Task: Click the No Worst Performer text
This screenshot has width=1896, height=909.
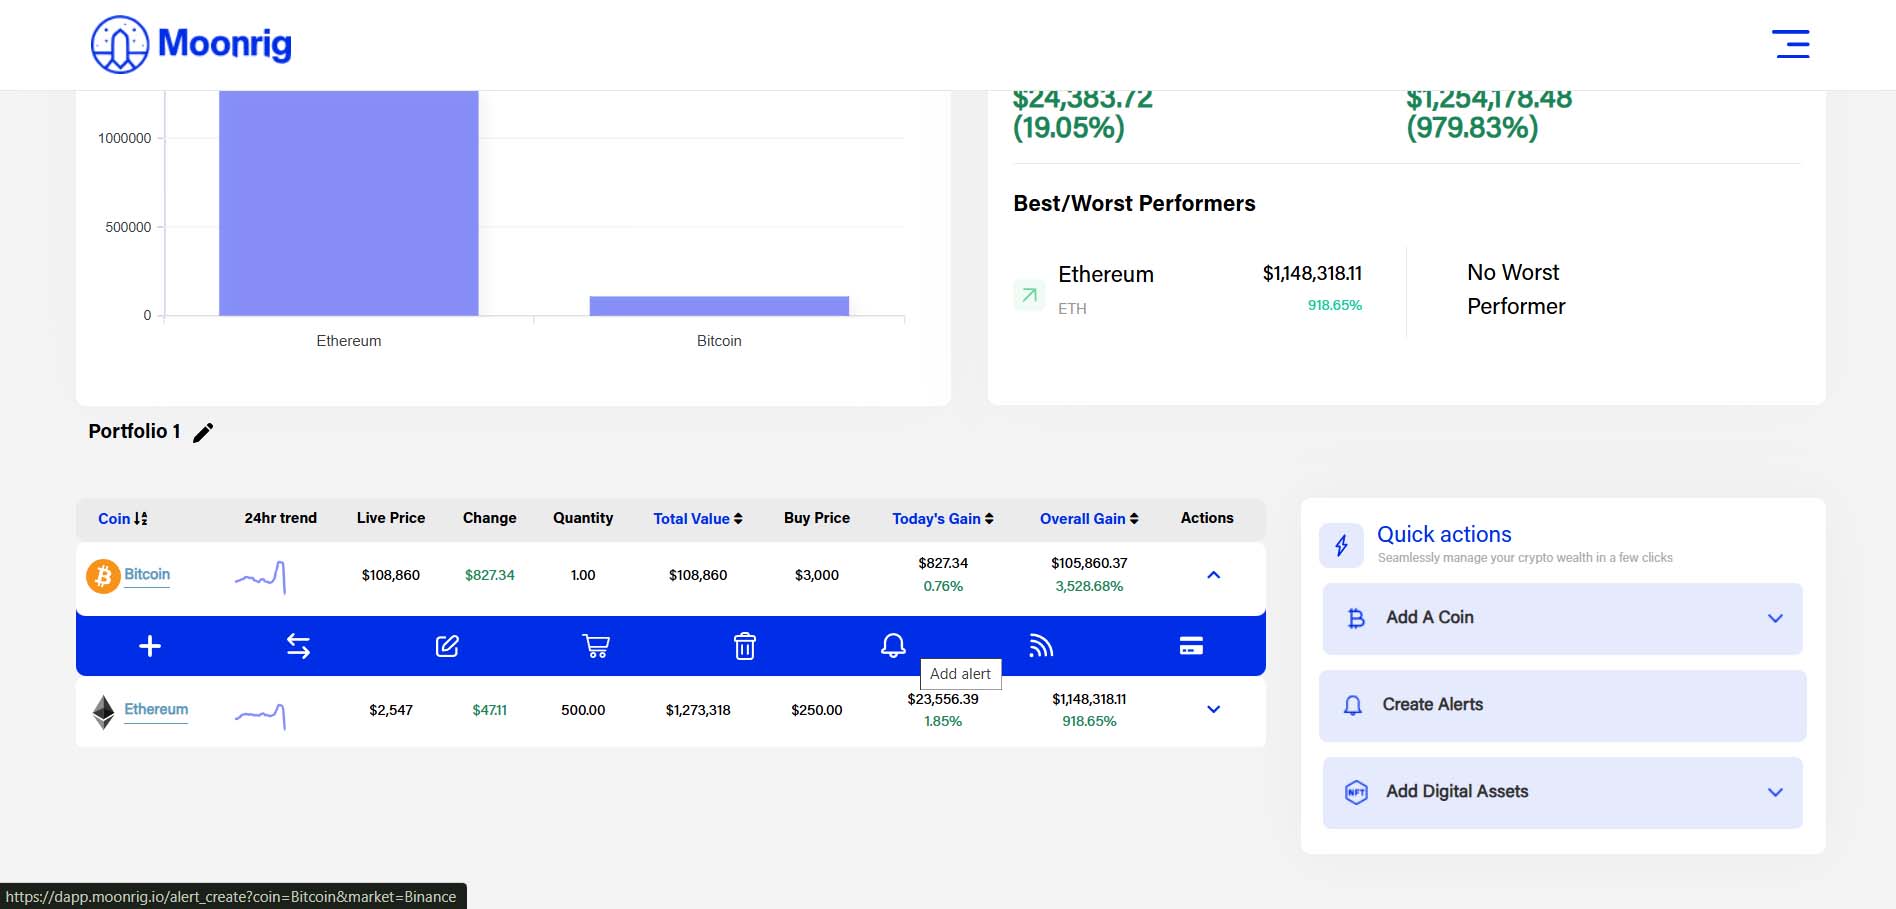Action: (x=1516, y=290)
